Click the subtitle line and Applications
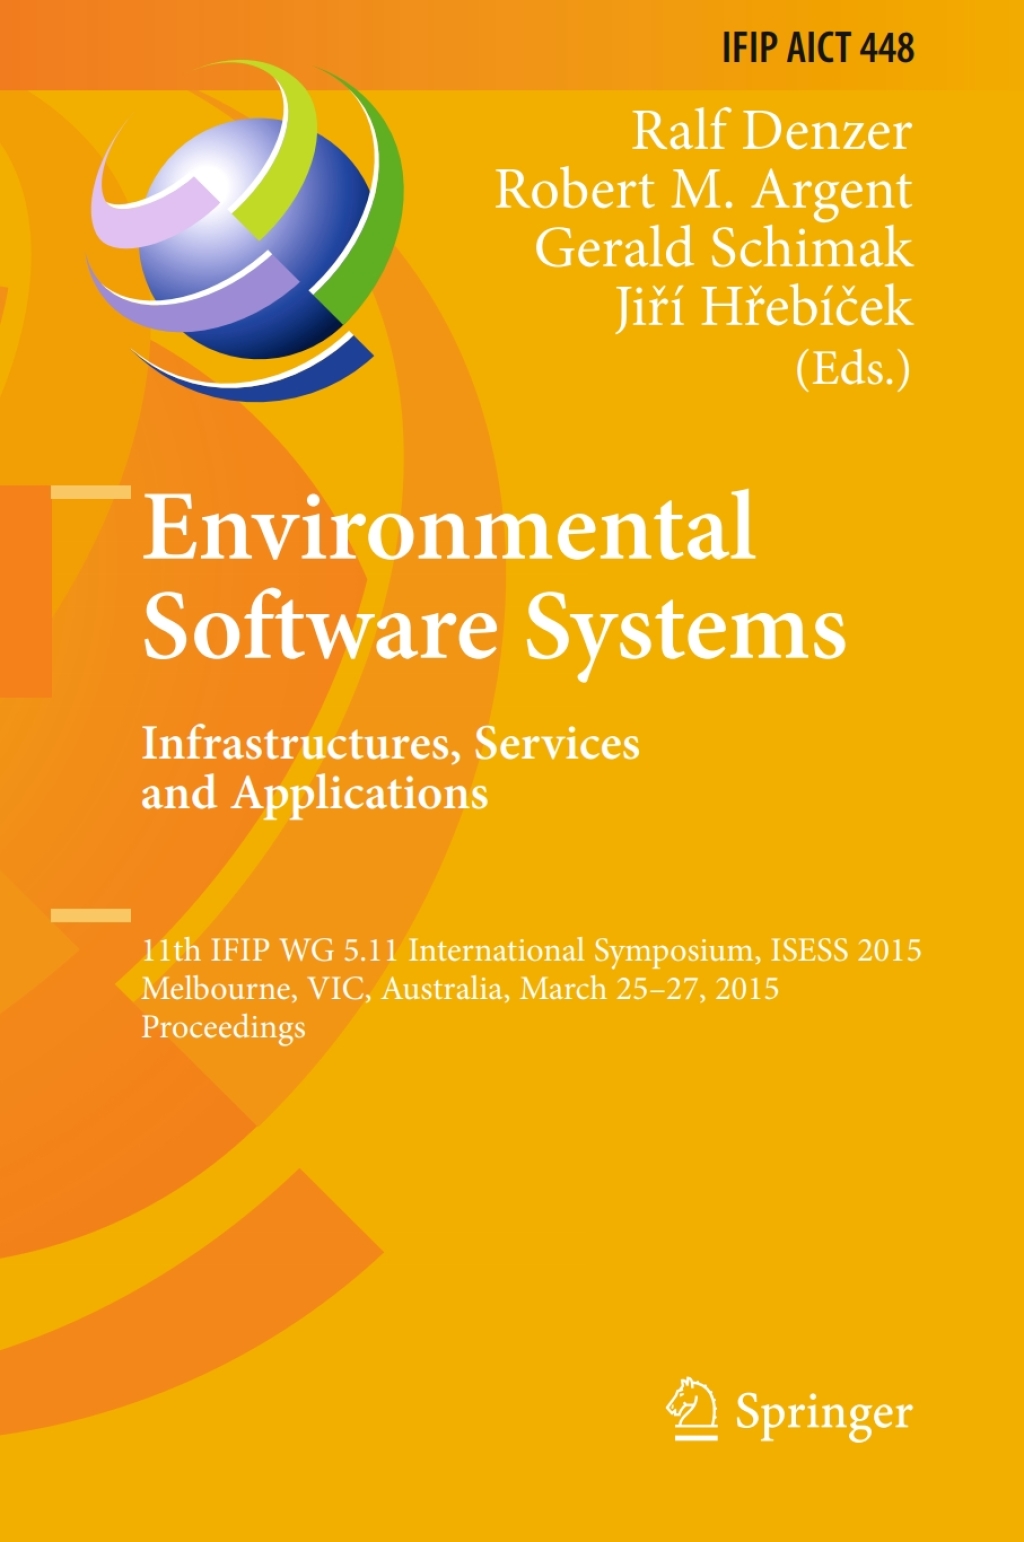 click(x=314, y=794)
